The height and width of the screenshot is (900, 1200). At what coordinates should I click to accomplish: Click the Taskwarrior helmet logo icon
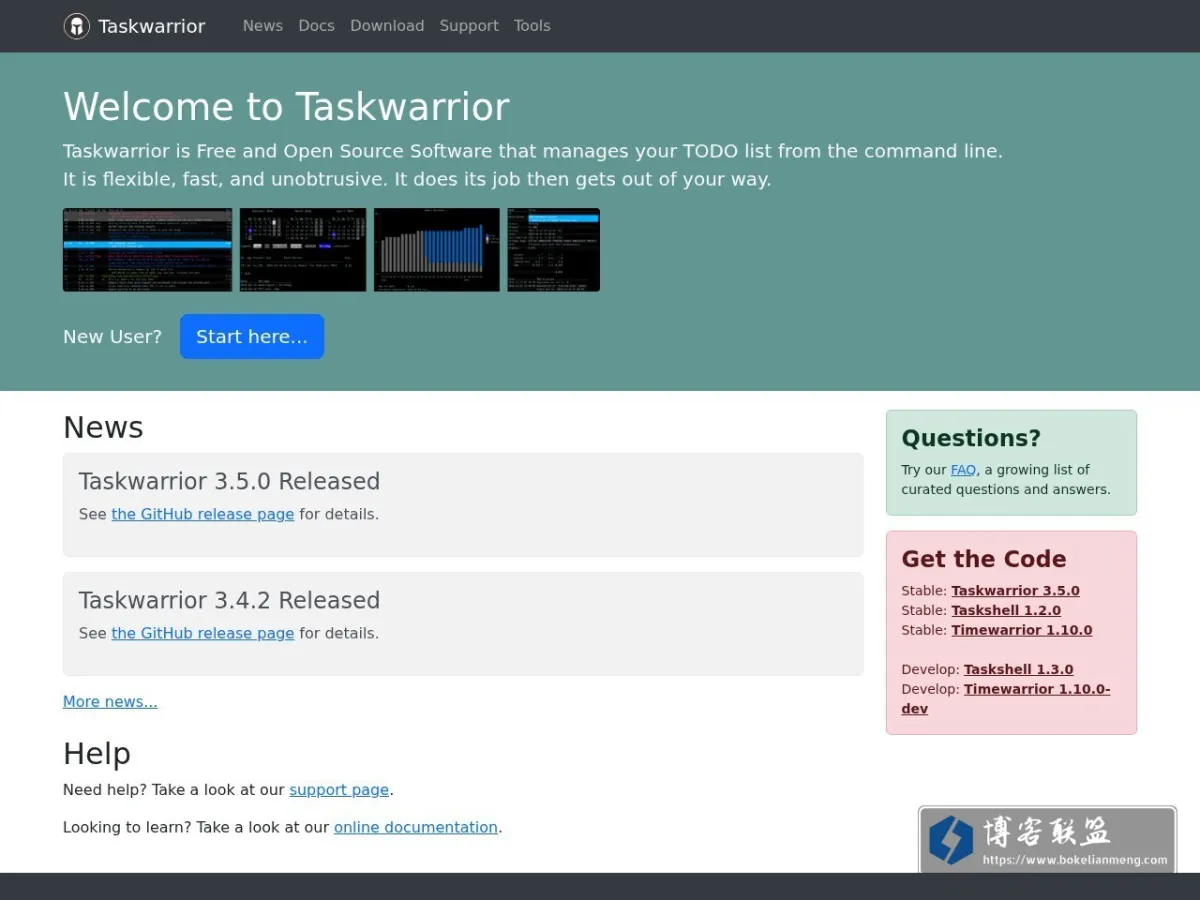click(77, 26)
